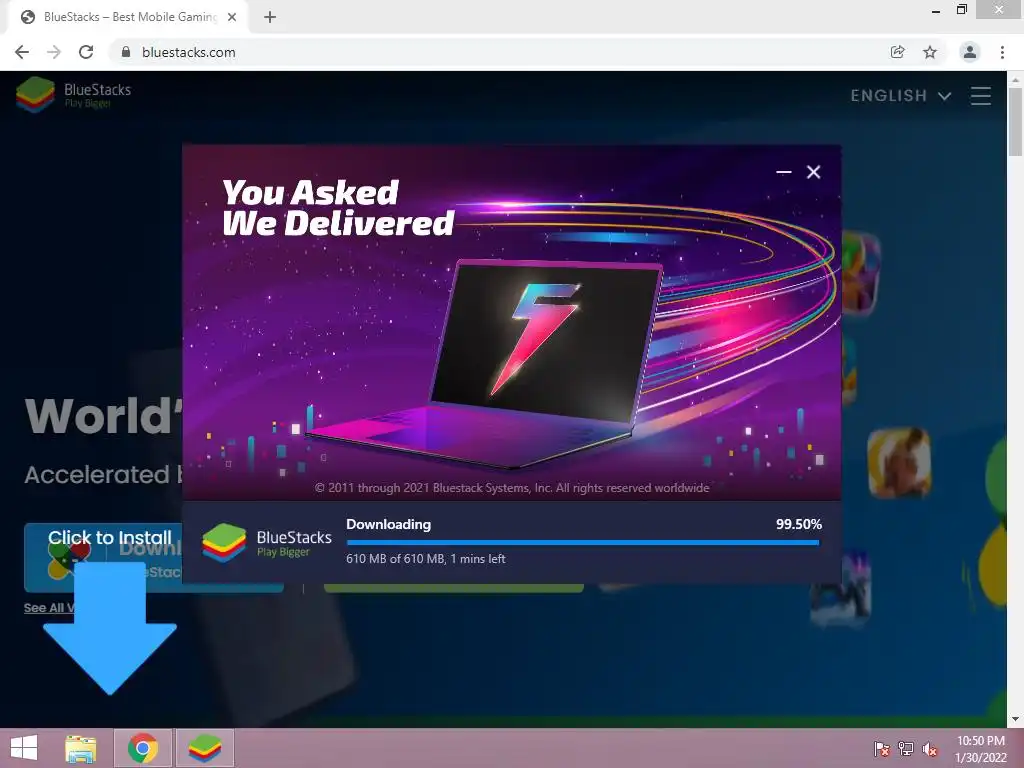
Task: Bookmark this page with the star icon
Action: click(x=930, y=52)
